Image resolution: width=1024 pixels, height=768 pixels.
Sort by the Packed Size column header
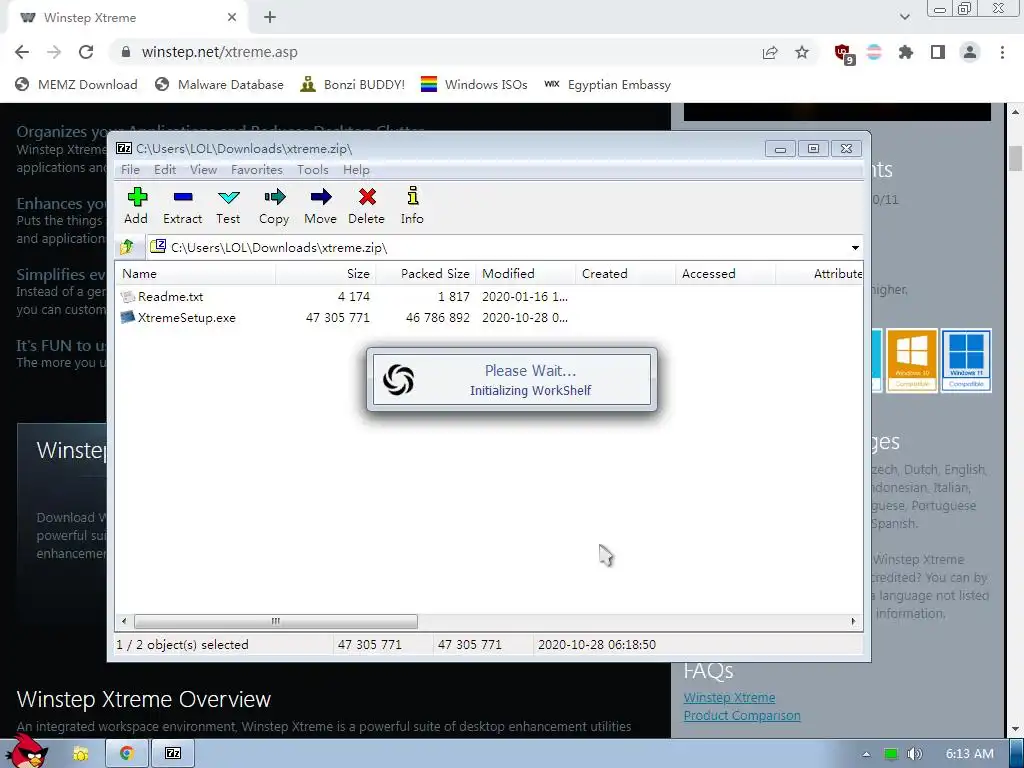pos(426,274)
